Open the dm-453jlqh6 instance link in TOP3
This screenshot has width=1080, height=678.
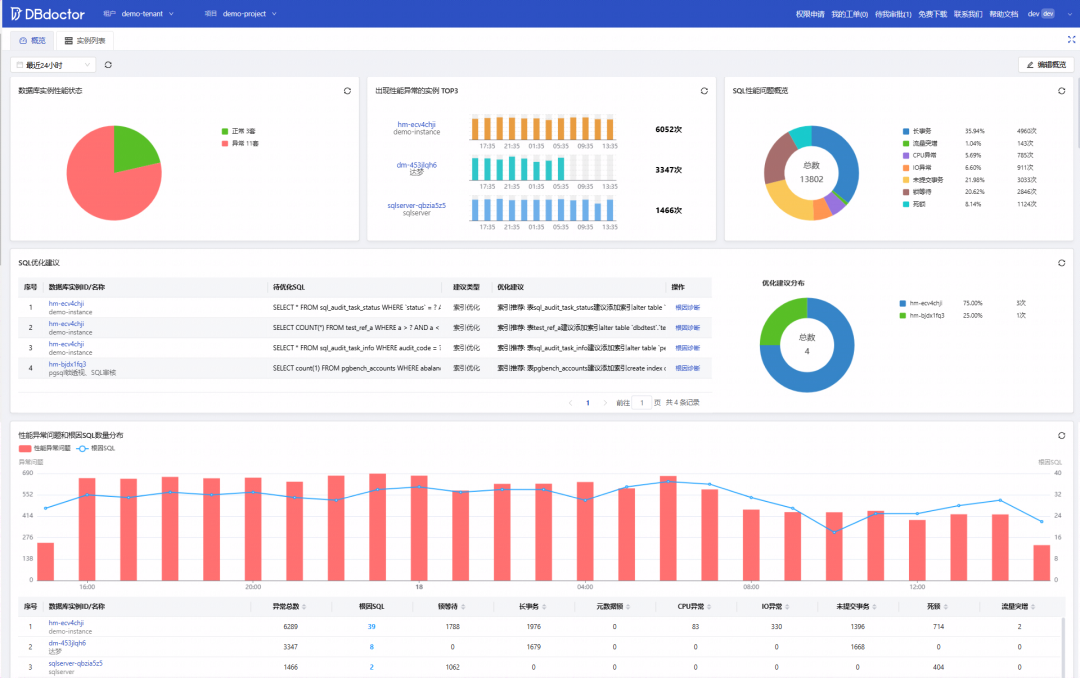(417, 165)
